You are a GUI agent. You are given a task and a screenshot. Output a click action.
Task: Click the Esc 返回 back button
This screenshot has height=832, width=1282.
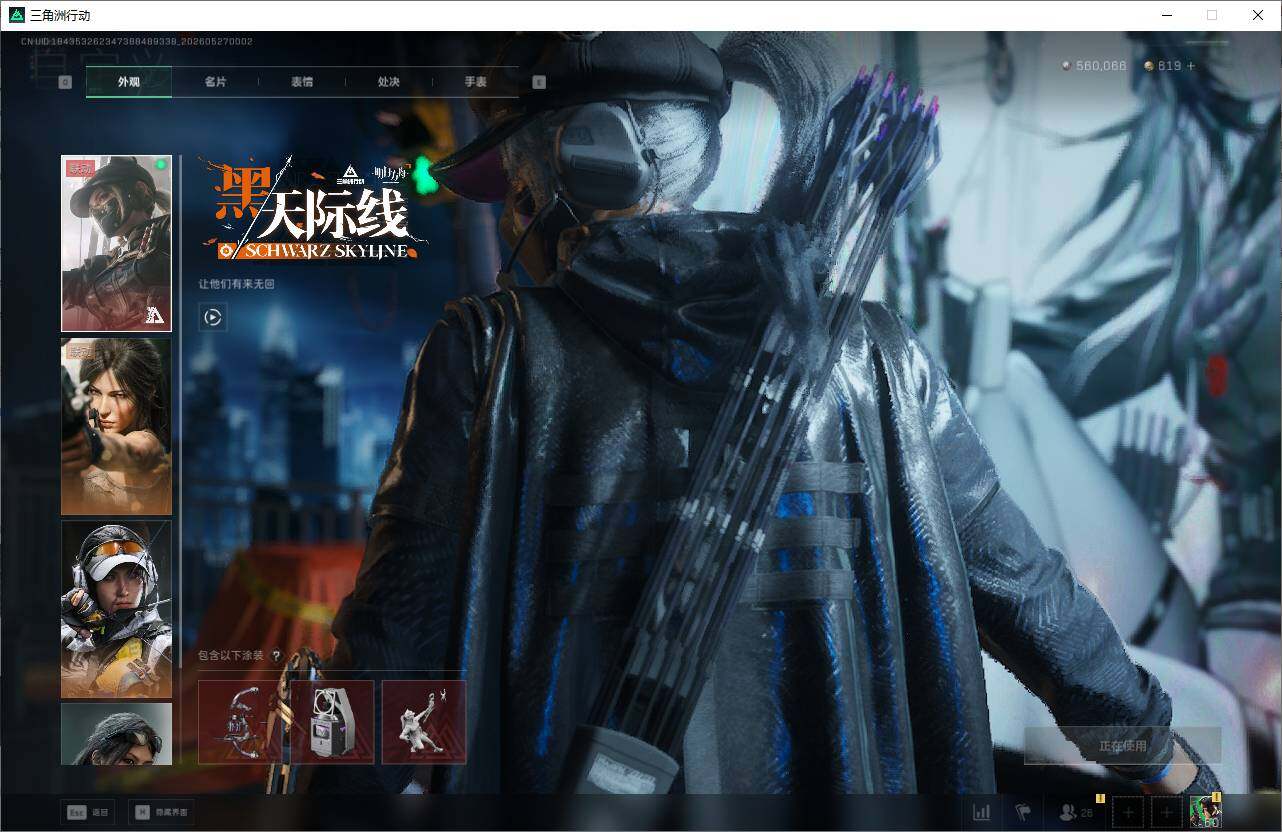click(x=87, y=812)
